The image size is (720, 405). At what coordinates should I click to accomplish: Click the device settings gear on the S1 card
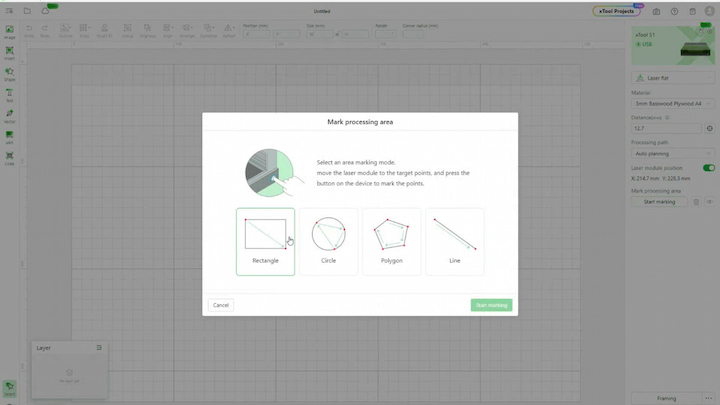(709, 31)
